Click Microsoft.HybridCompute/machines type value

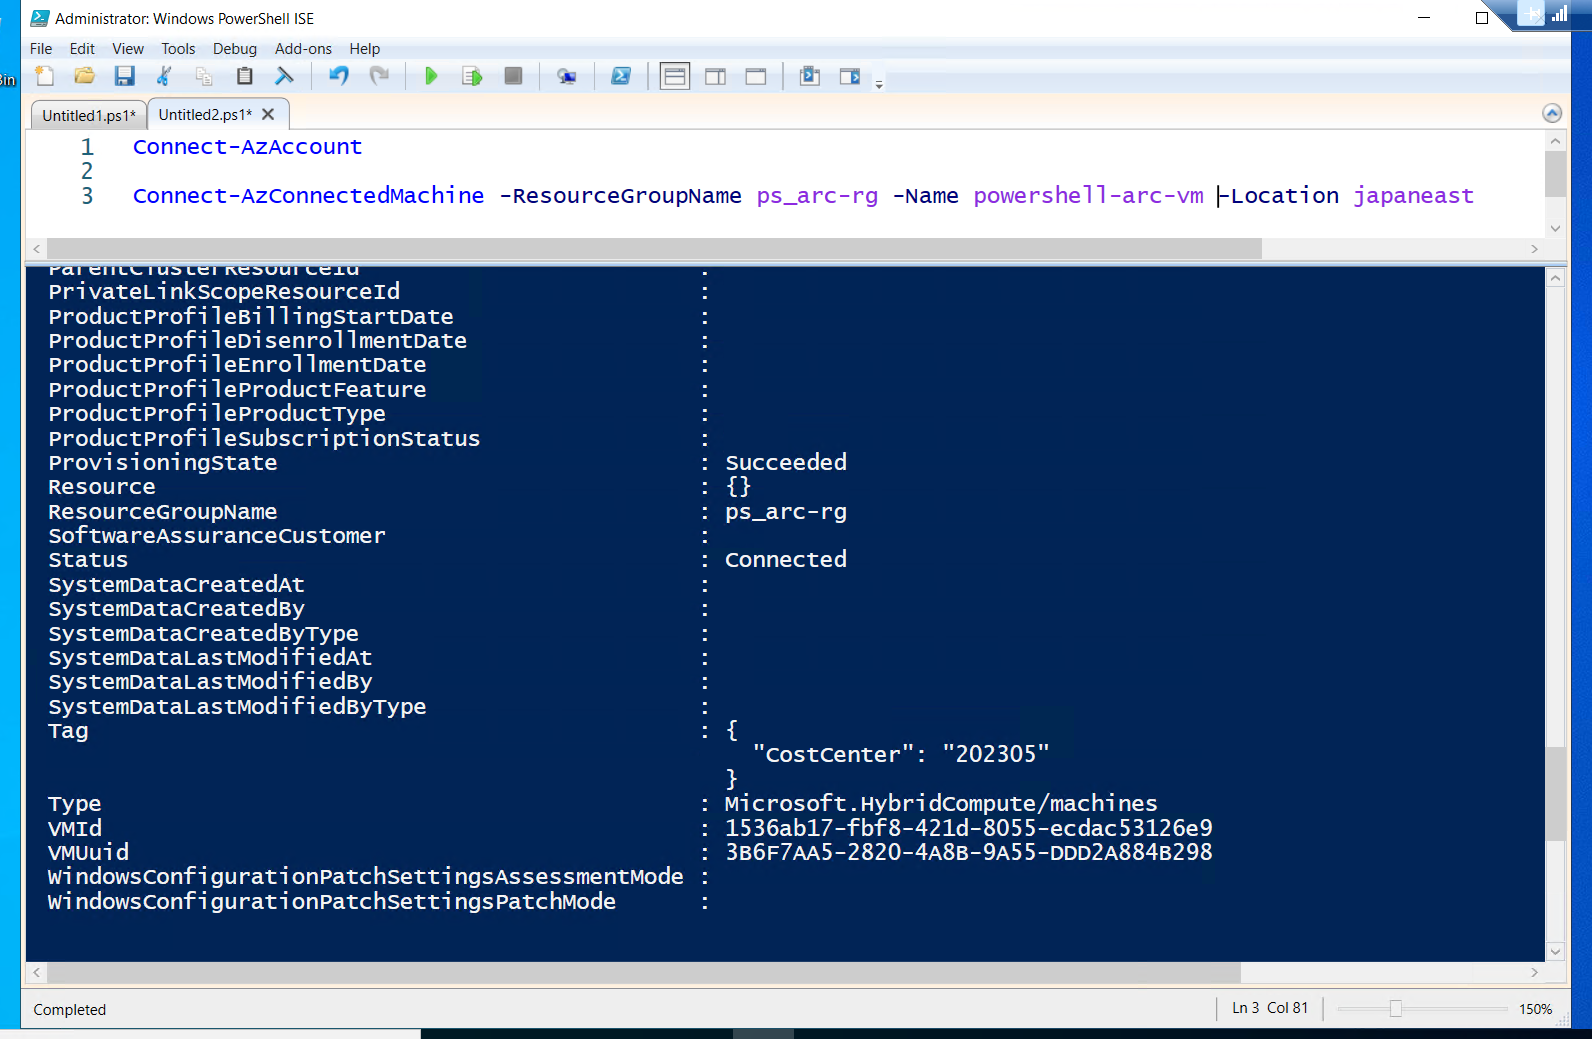941,804
